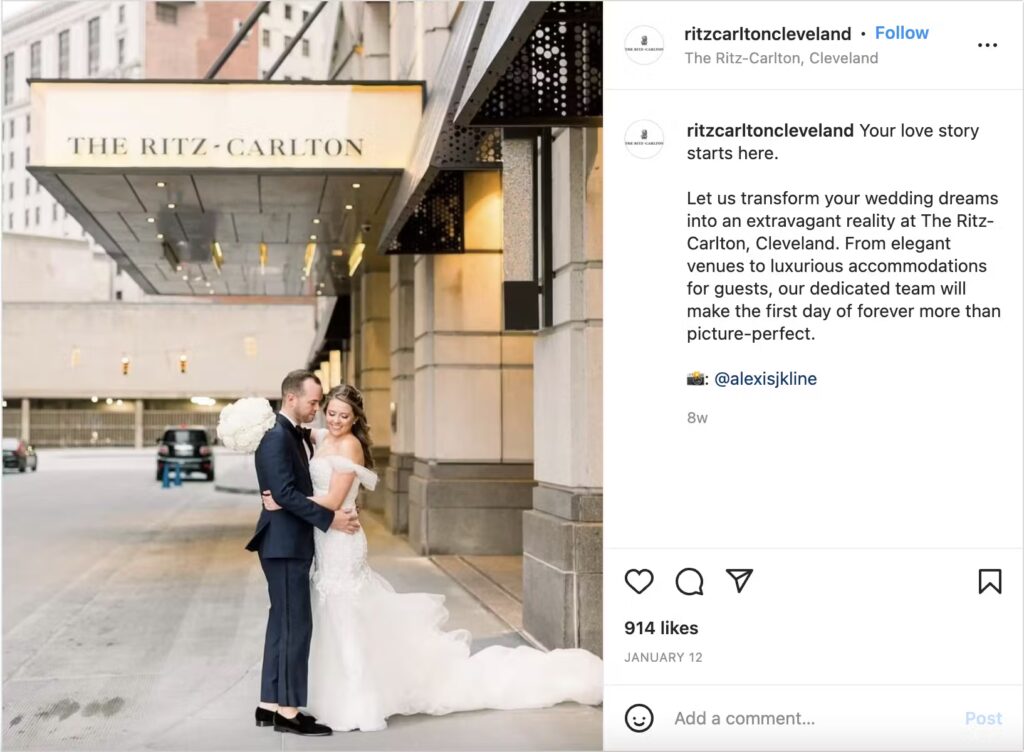View the 914 likes list
The height and width of the screenshot is (752, 1024).
pyautogui.click(x=661, y=628)
